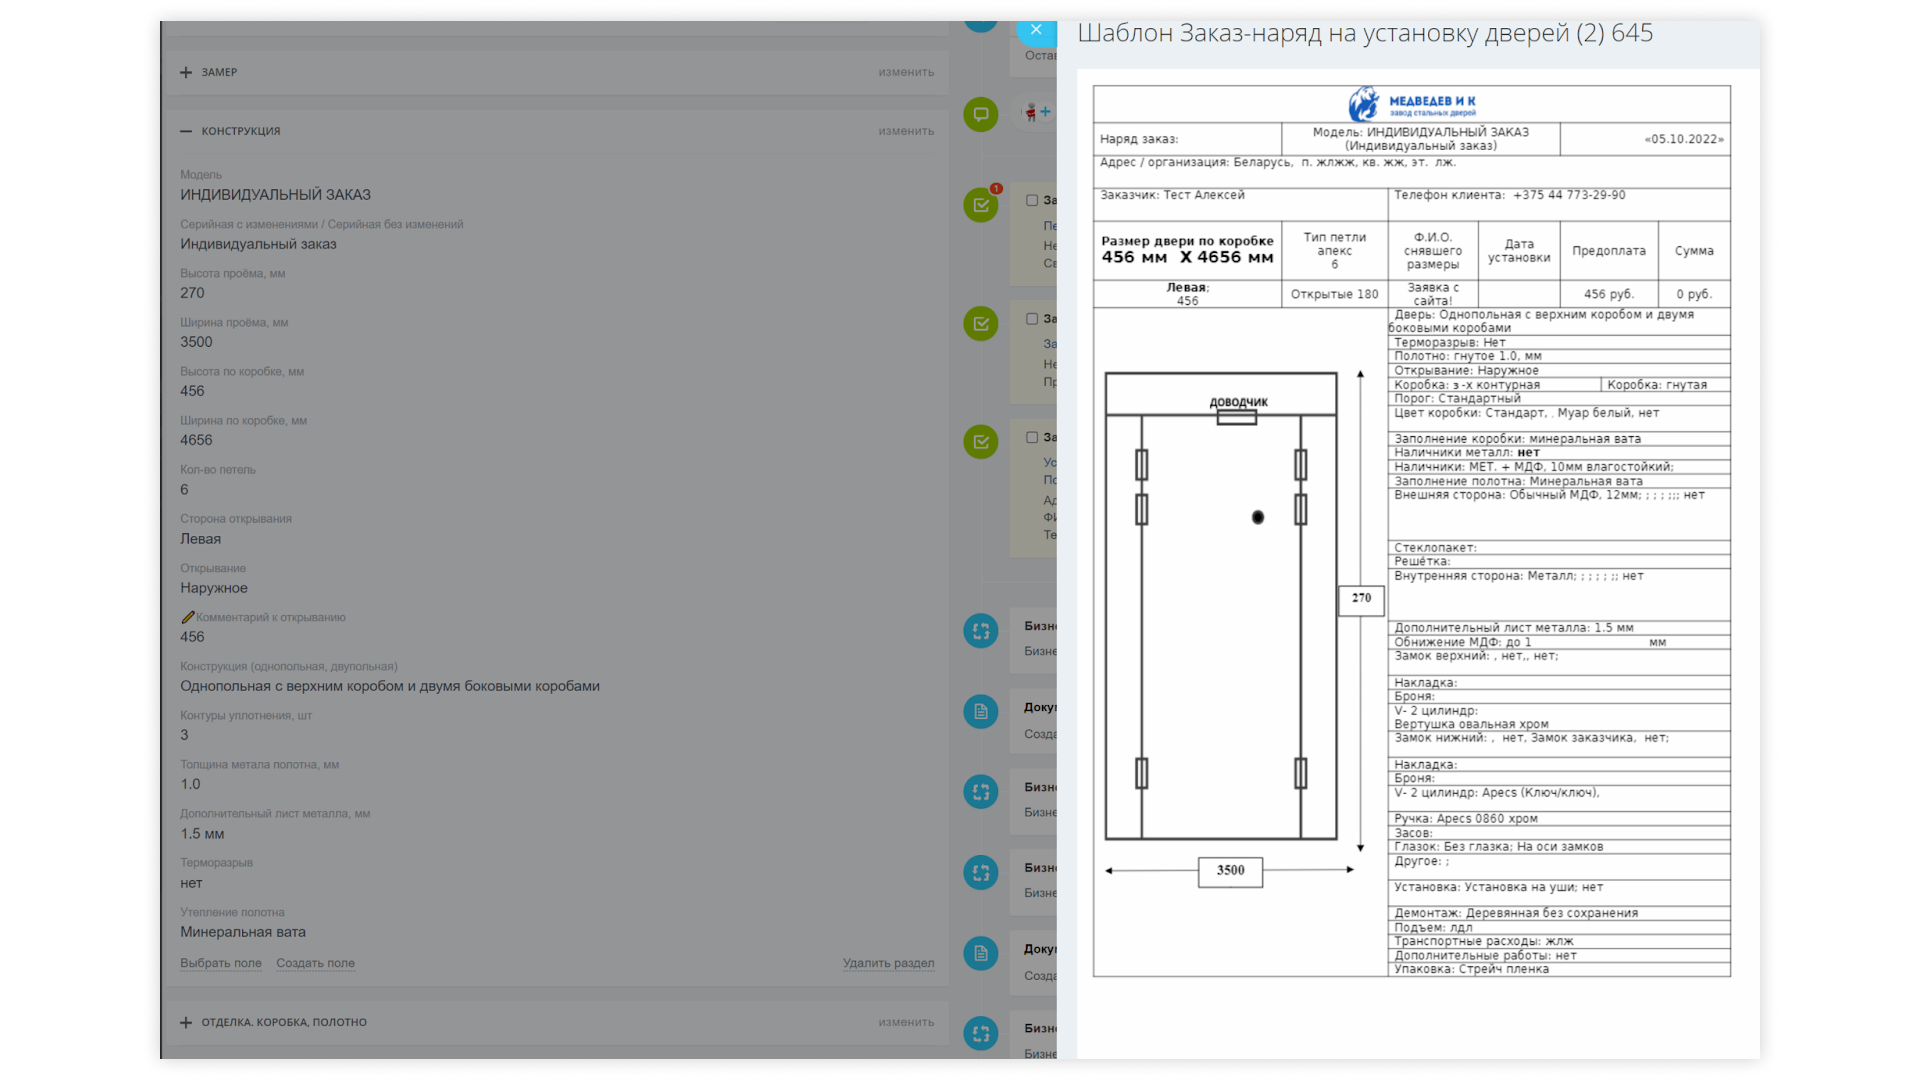Check the second task checkbox in timeline
Screen dimensions: 1920x1080
point(1032,319)
